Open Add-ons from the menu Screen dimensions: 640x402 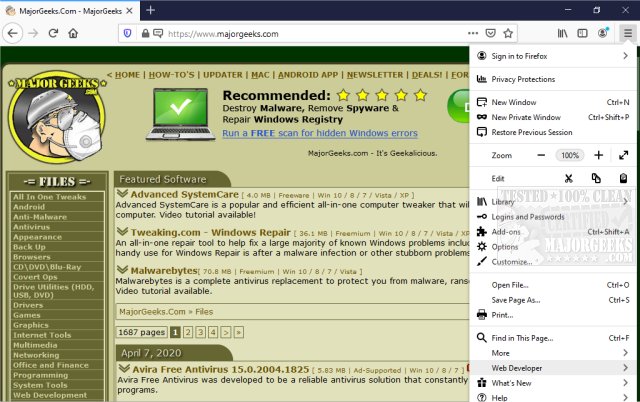pos(553,232)
